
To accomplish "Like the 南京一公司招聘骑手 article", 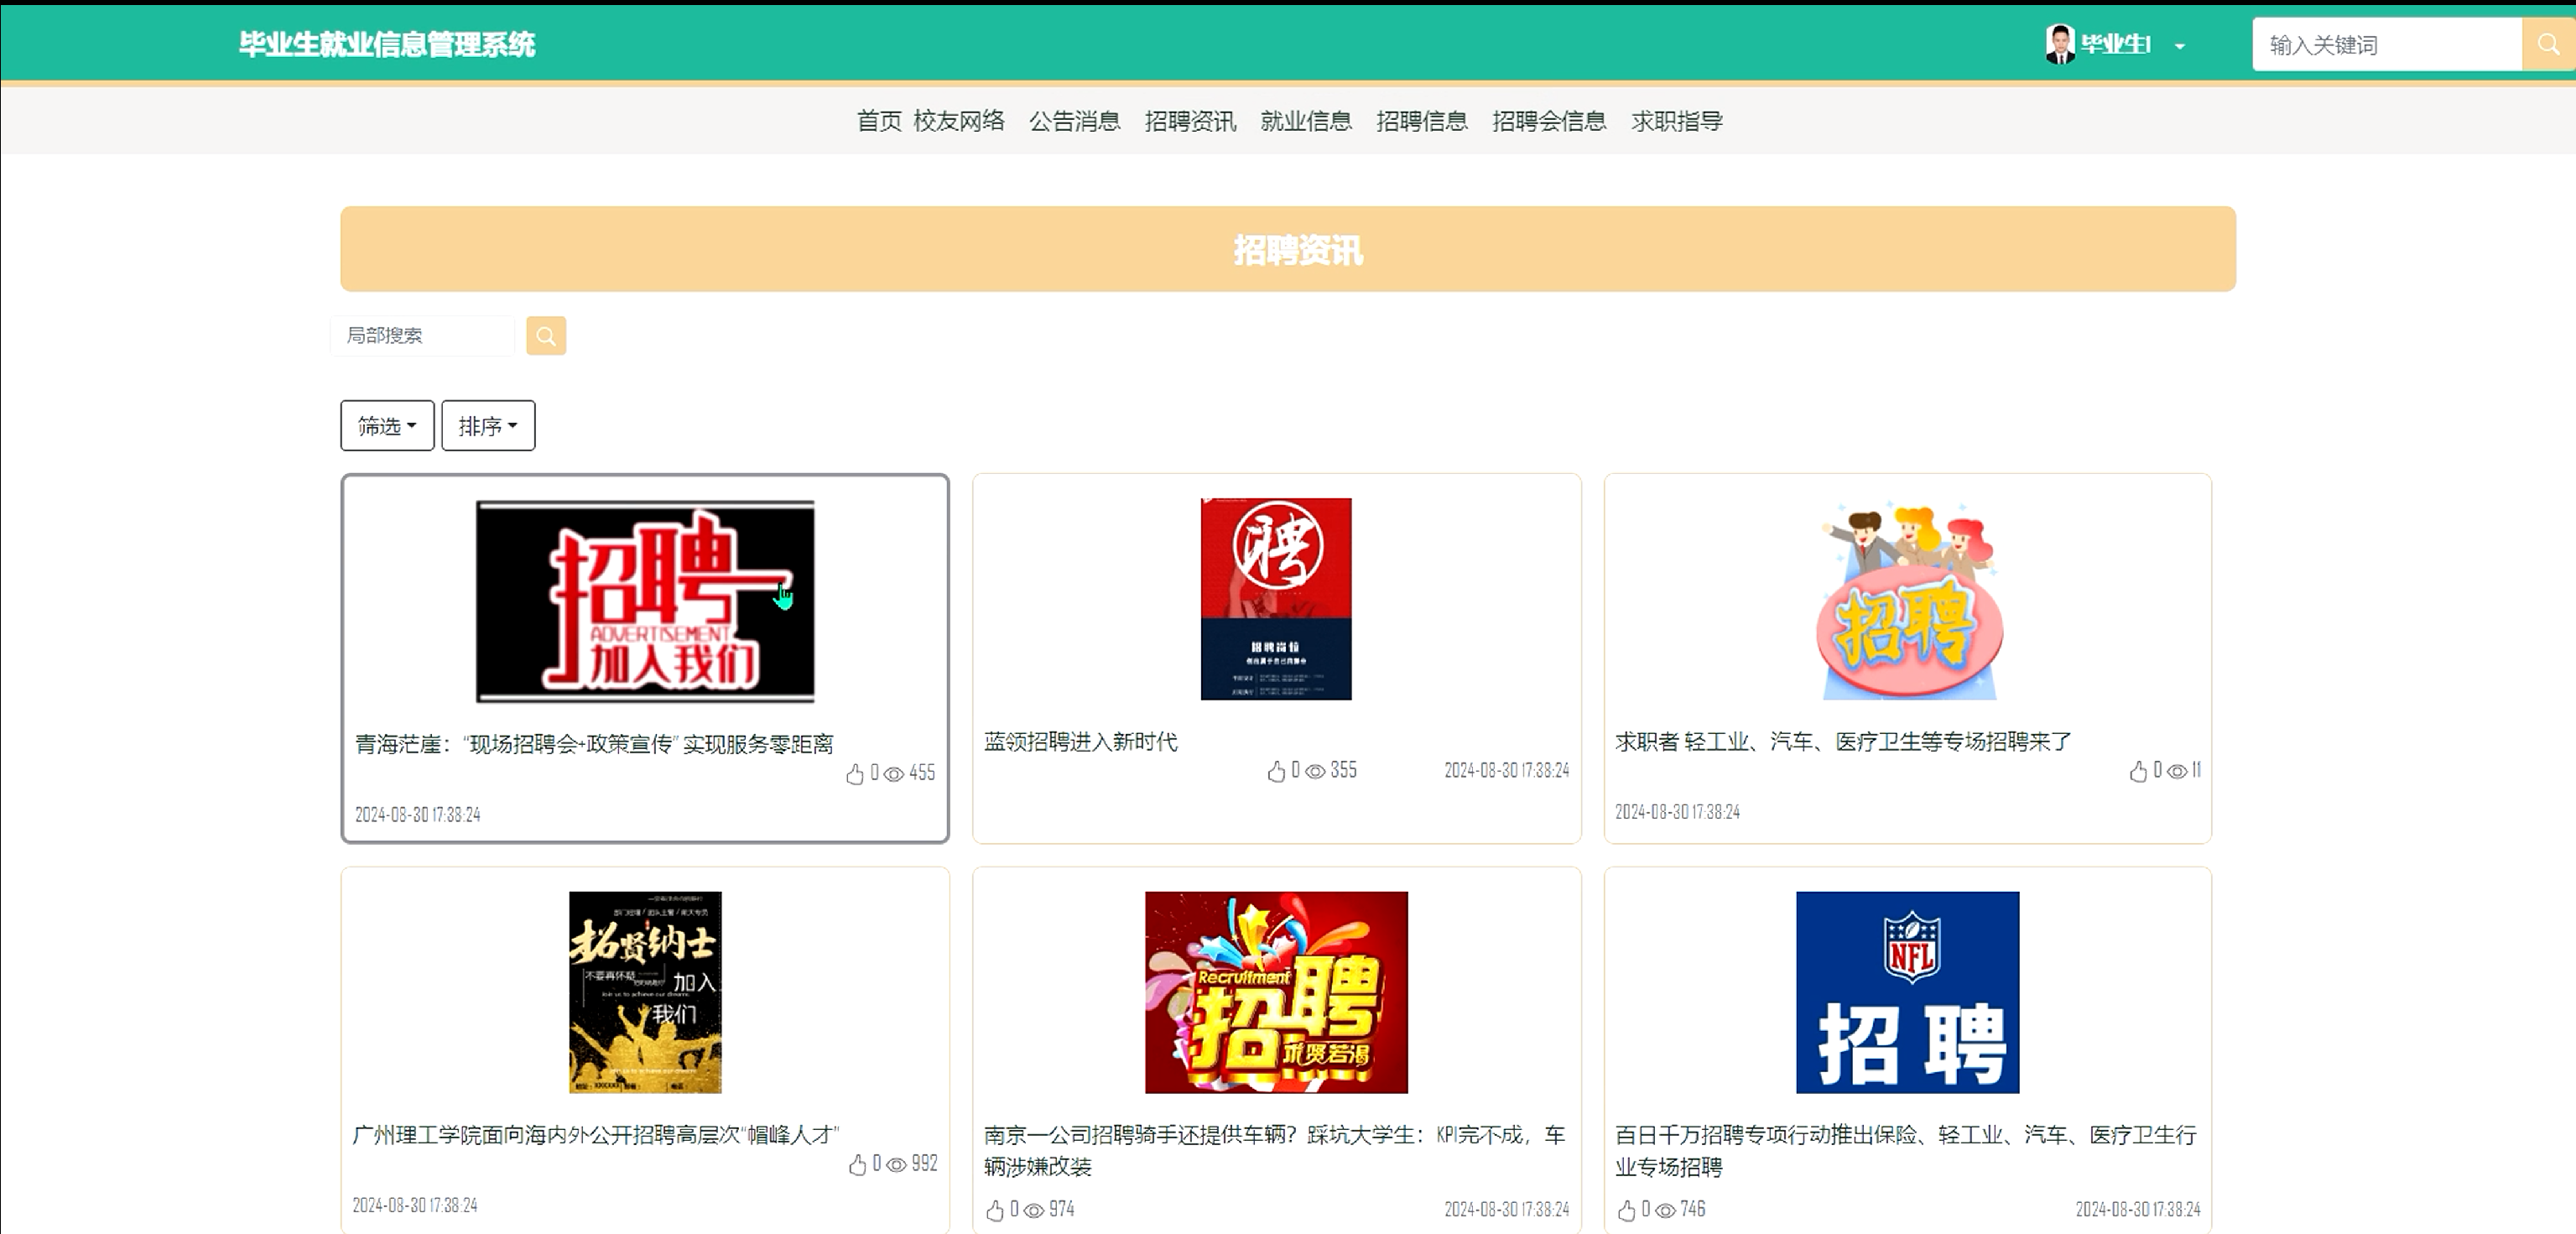I will [x=995, y=1210].
